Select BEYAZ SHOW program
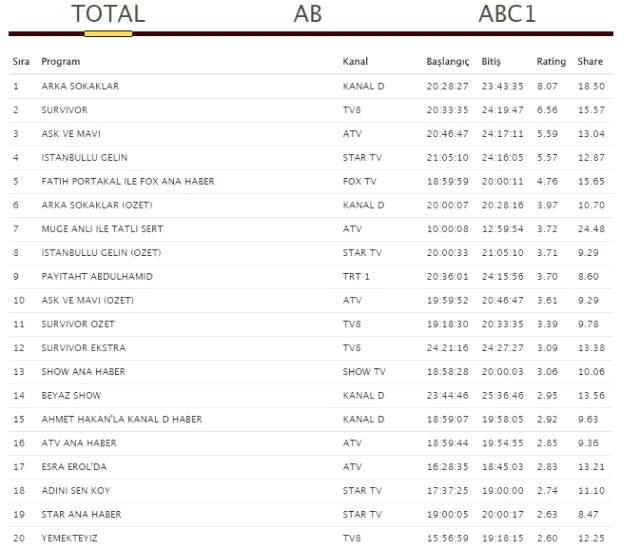This screenshot has width=640, height=550. pos(71,395)
